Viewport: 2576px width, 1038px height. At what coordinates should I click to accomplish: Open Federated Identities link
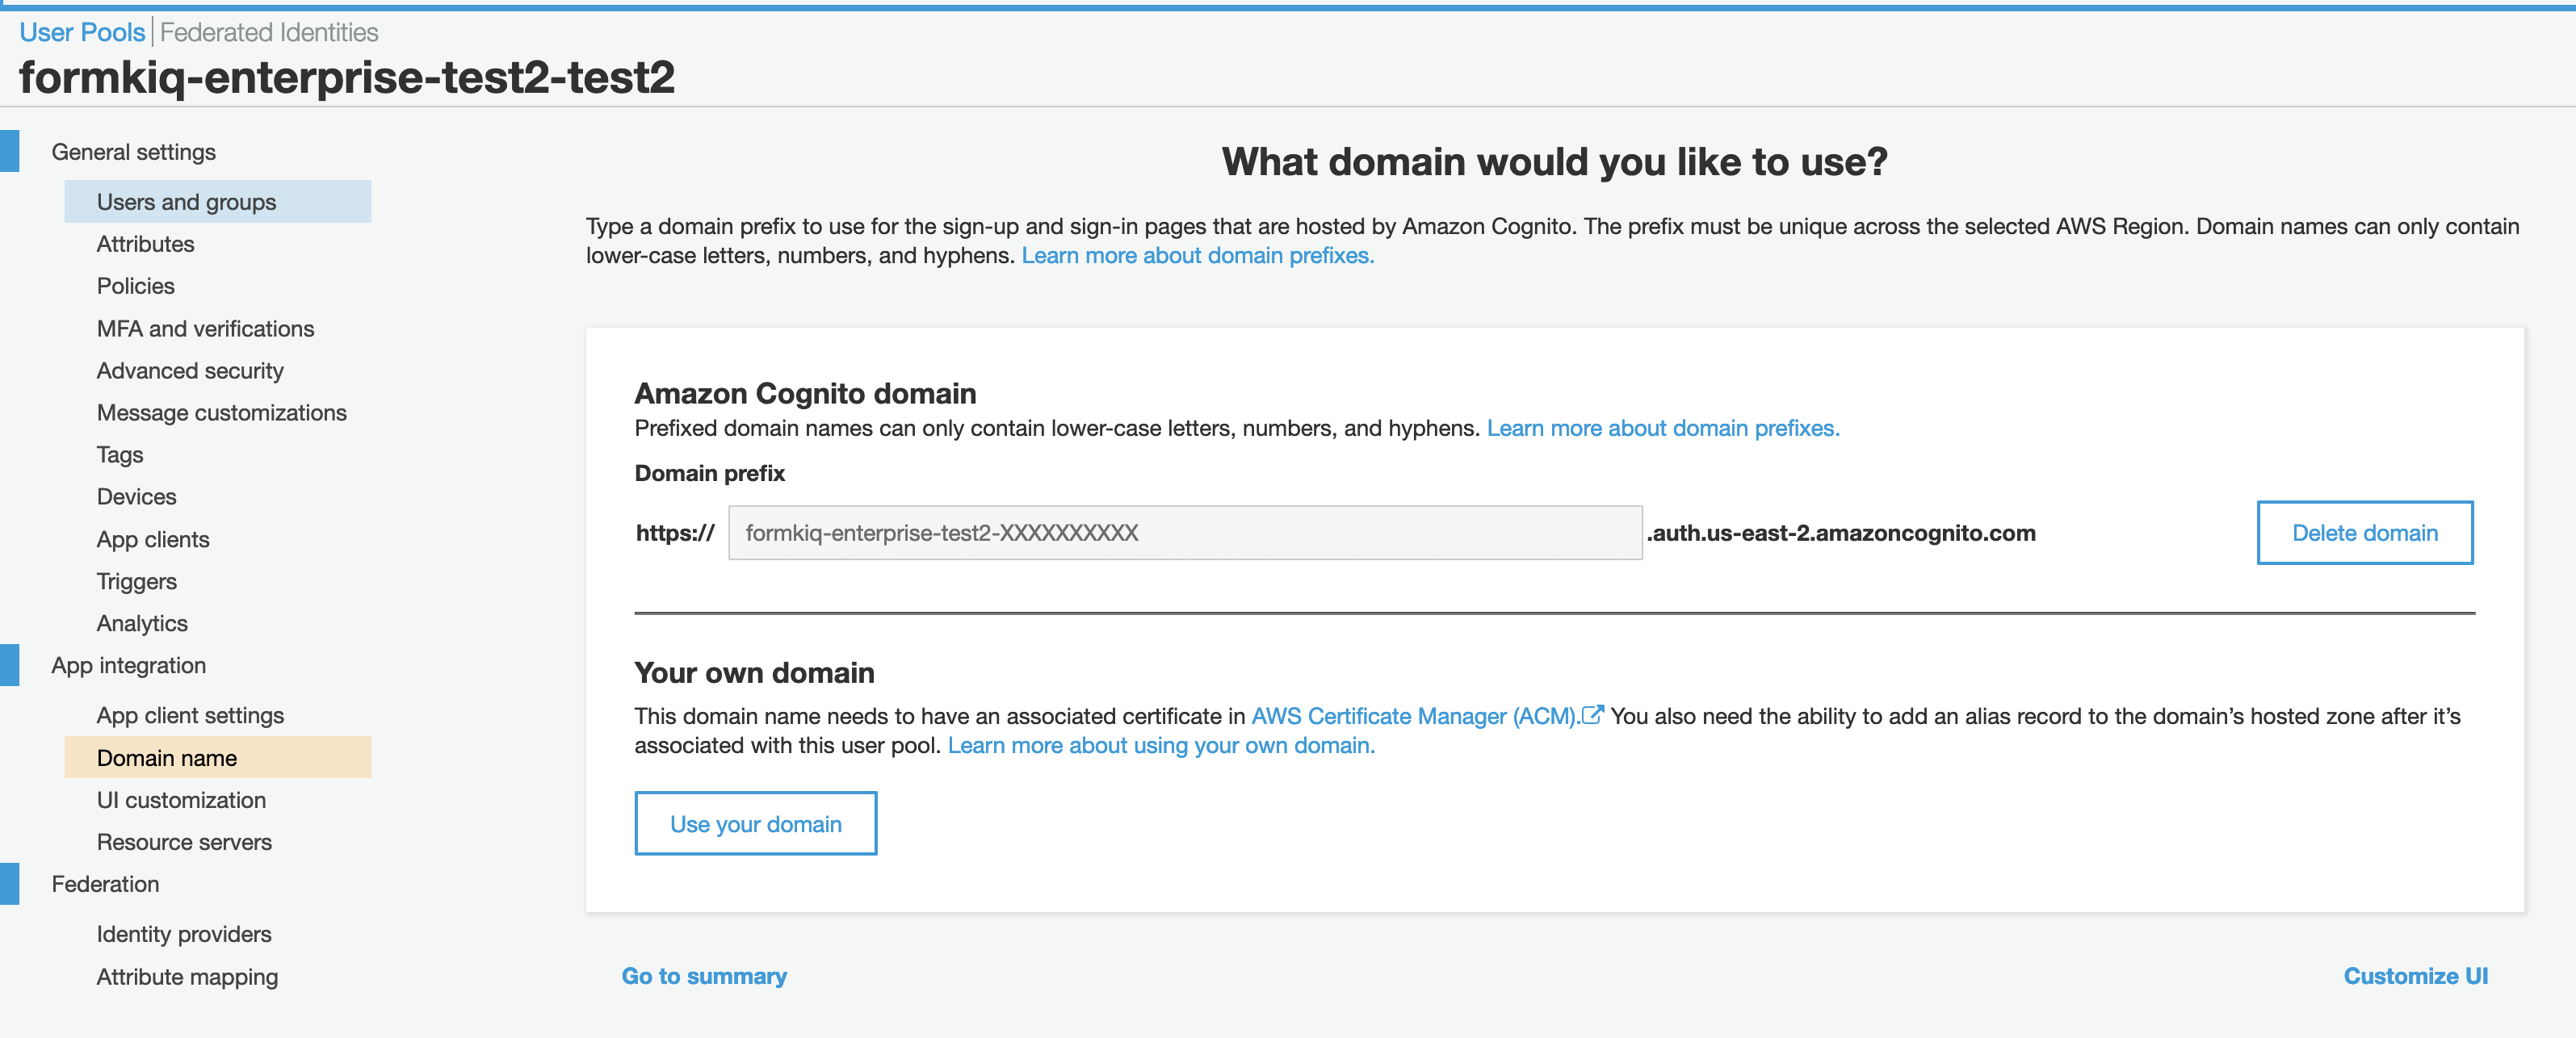(269, 32)
